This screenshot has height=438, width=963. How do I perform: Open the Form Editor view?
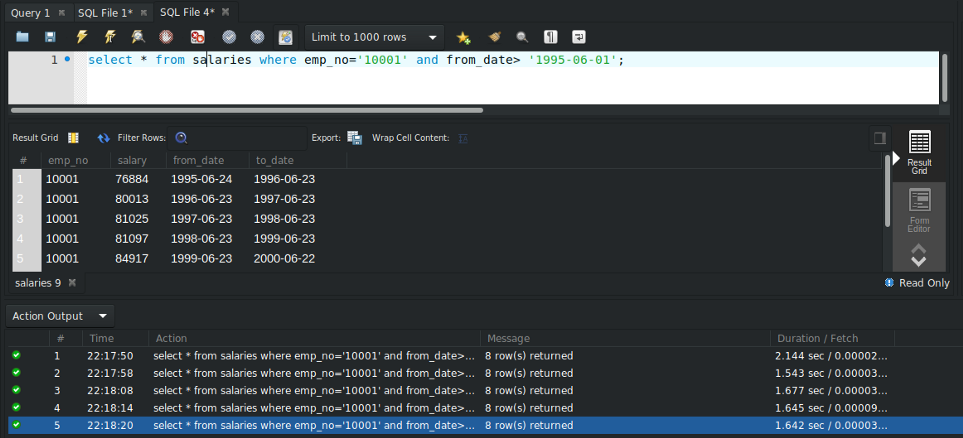coord(919,211)
